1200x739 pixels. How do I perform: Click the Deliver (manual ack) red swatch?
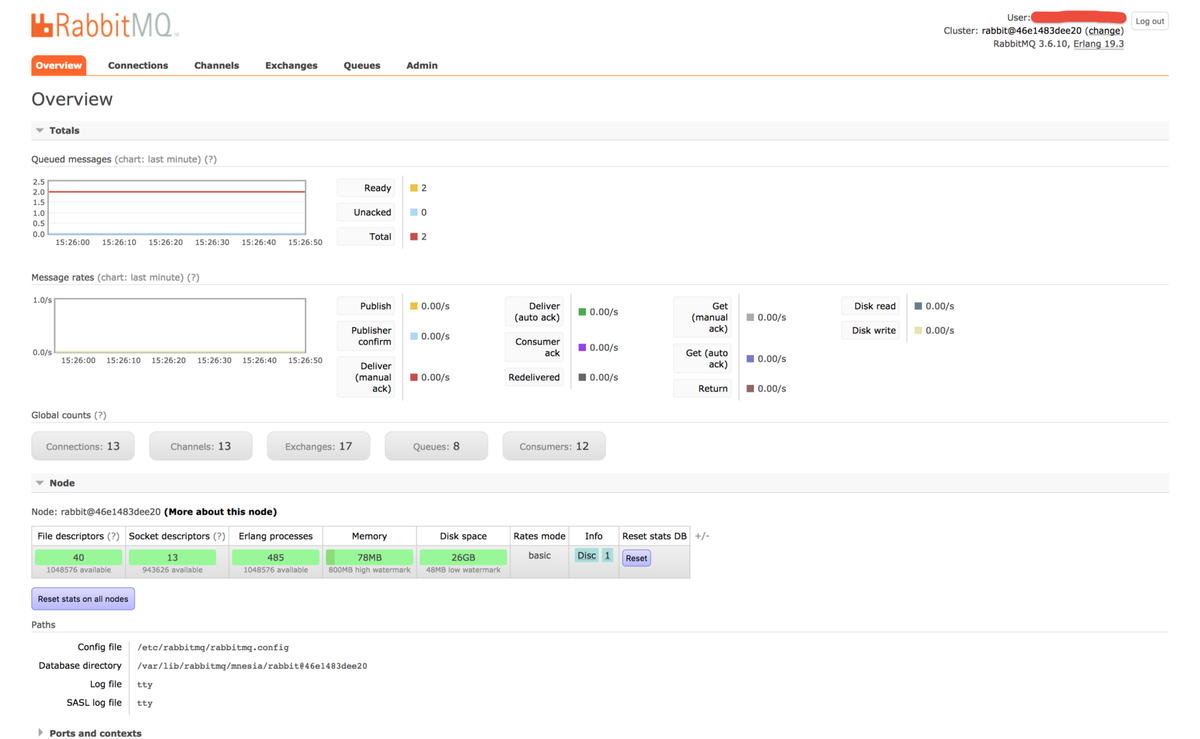(x=414, y=377)
